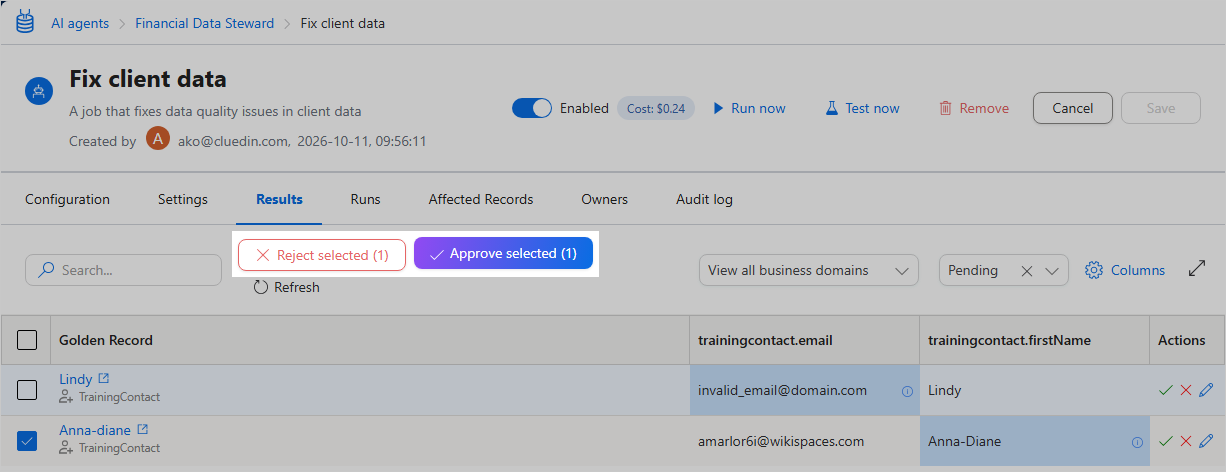Image resolution: width=1226 pixels, height=472 pixels.
Task: Open Lindy record external link icon
Action: 104,379
